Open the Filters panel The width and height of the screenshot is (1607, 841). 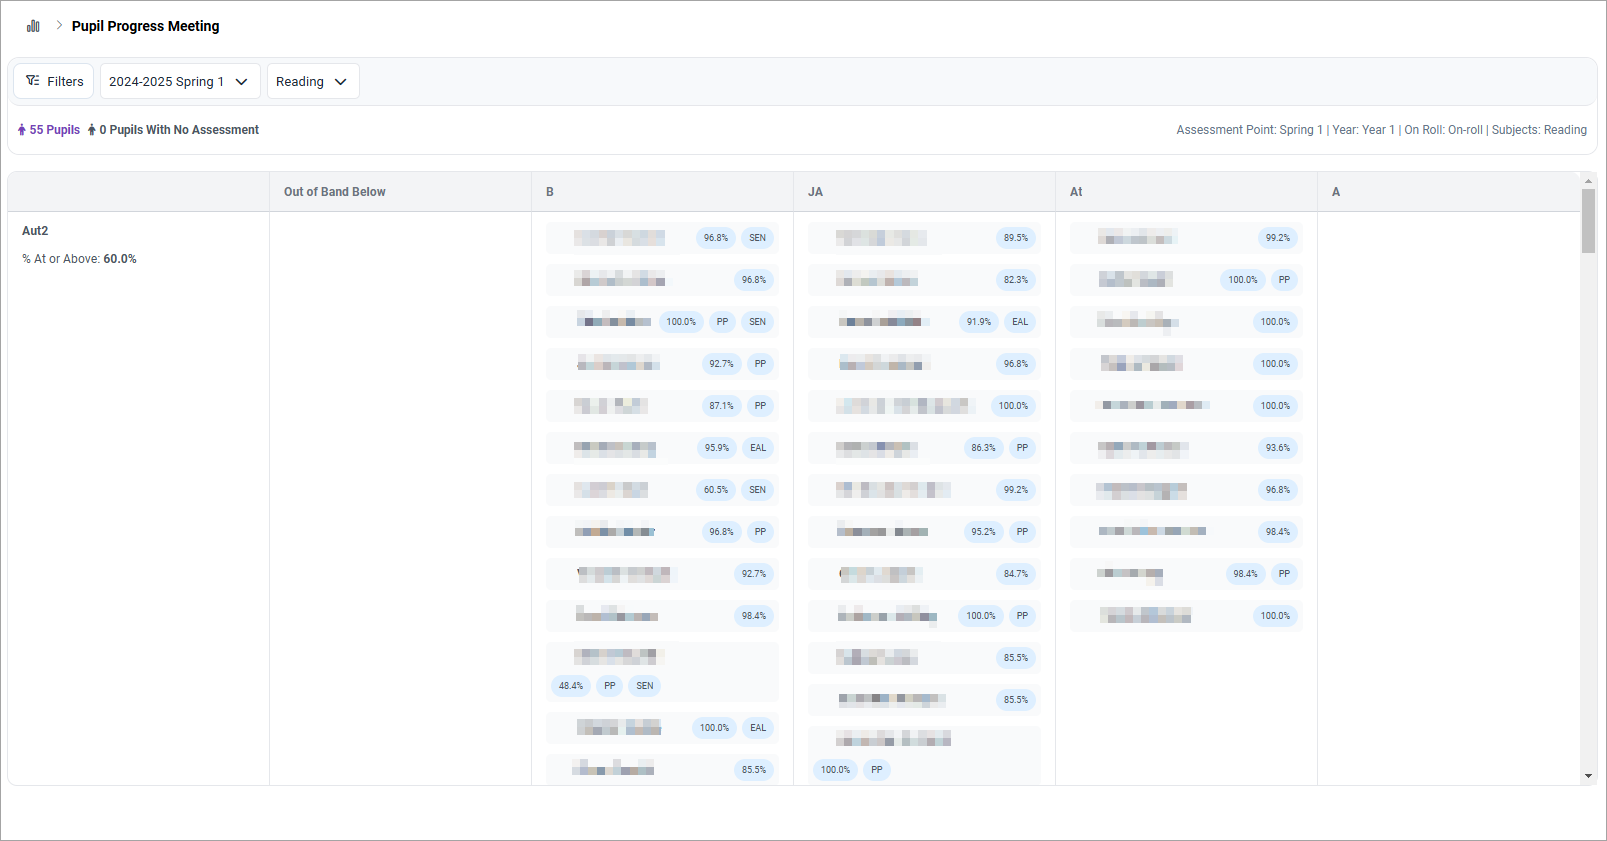[54, 81]
